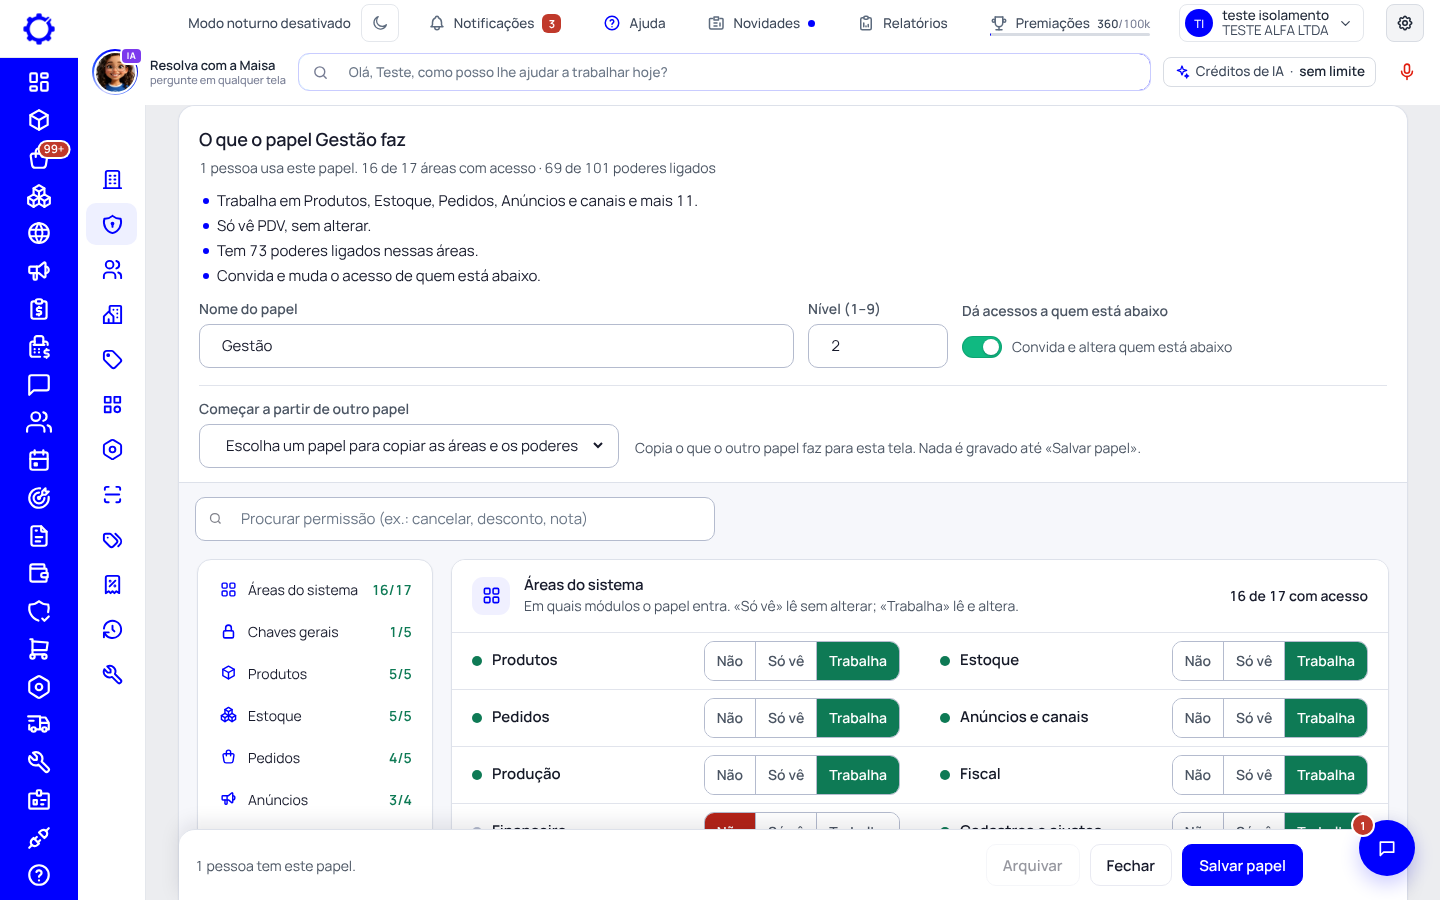The image size is (1440, 900).
Task: Set Produtos access to Não
Action: 730,661
